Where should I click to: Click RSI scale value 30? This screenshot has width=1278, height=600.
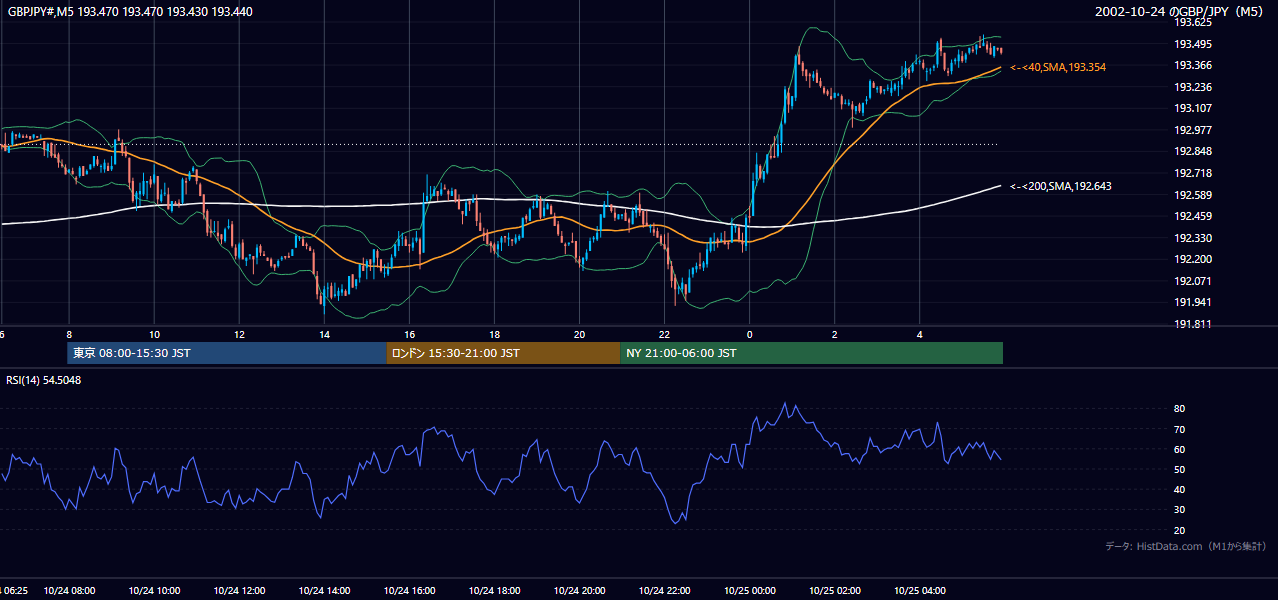coord(1179,510)
